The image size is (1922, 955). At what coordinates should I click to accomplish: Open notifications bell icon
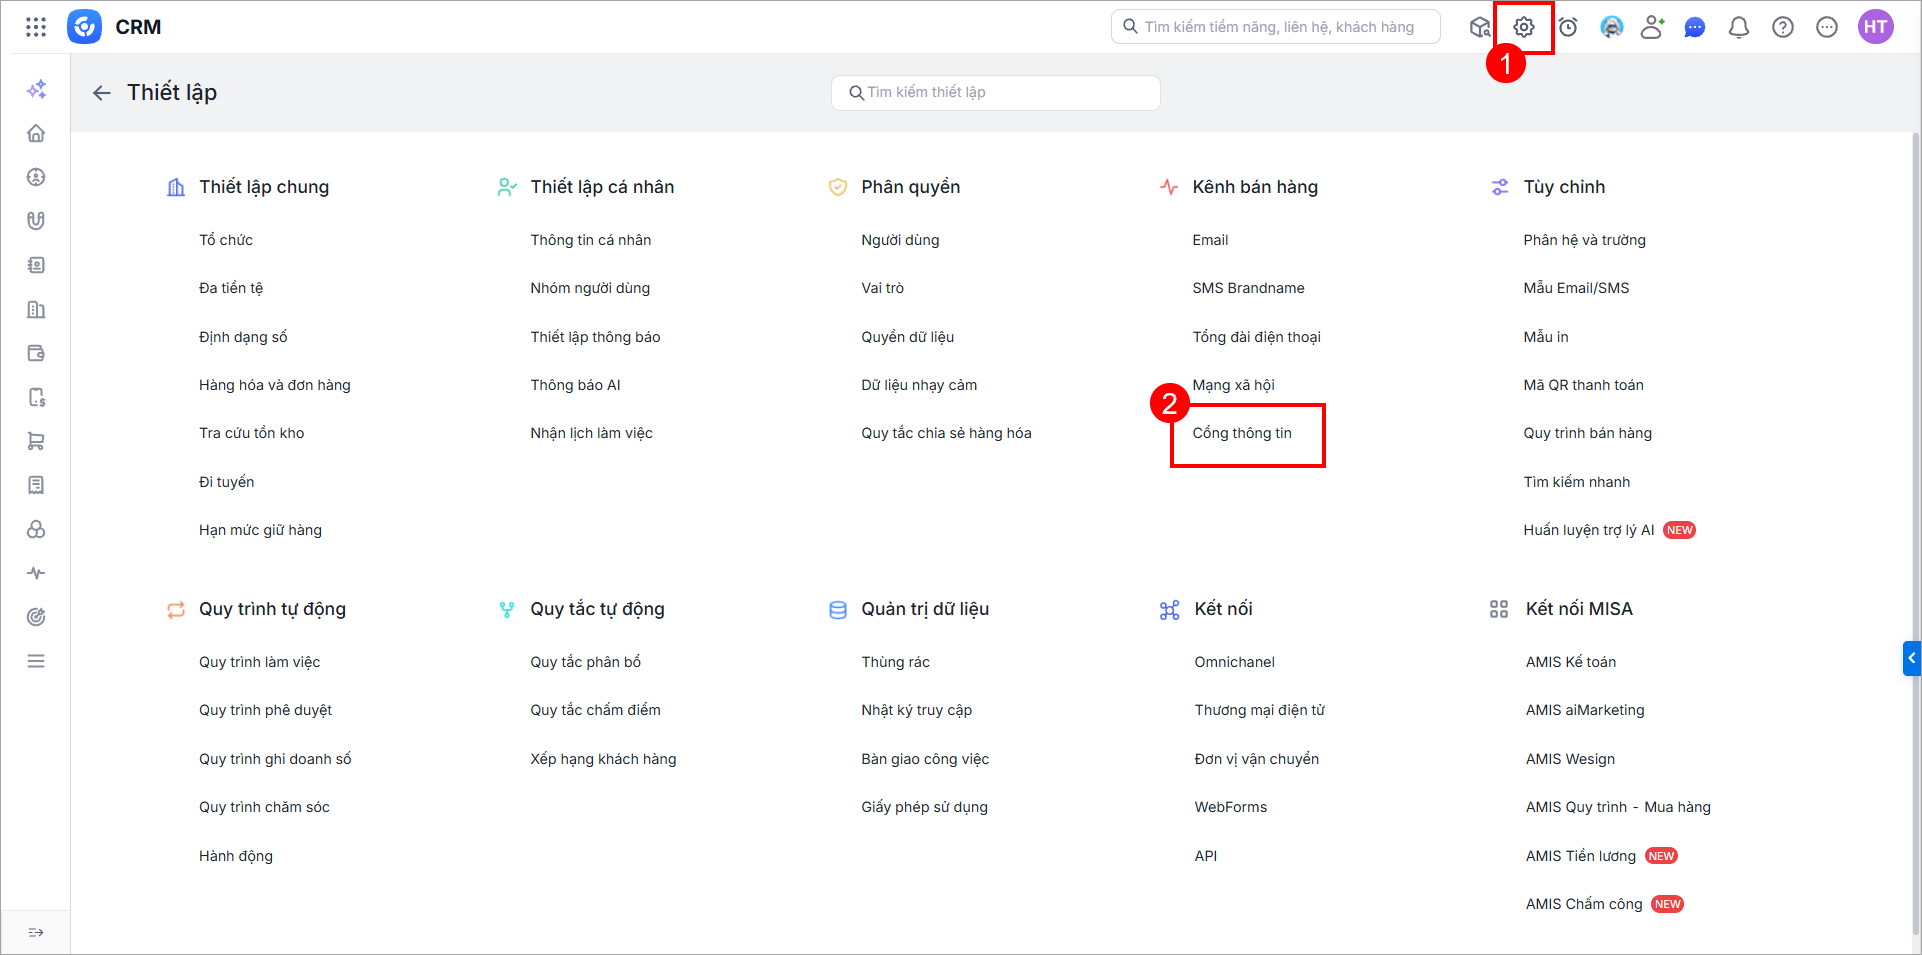click(1739, 27)
